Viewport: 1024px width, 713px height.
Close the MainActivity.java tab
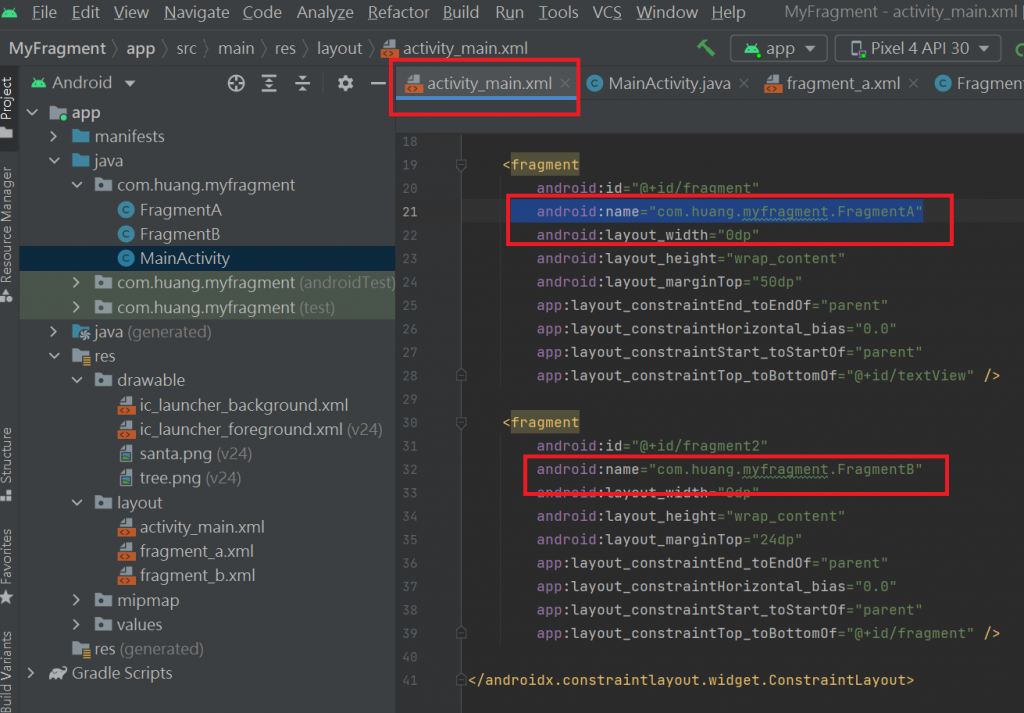click(744, 84)
